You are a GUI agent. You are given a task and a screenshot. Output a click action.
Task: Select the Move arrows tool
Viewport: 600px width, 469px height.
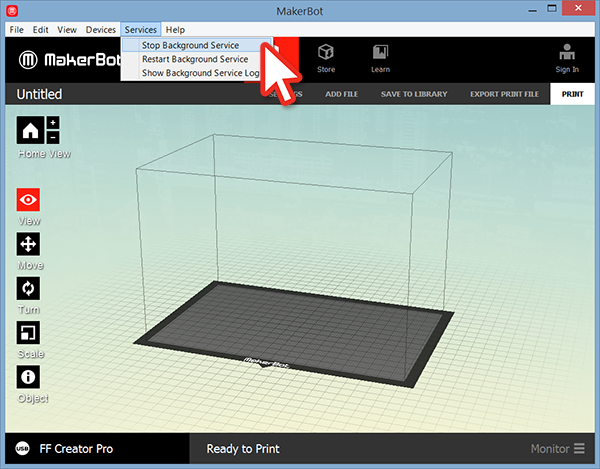pos(28,244)
